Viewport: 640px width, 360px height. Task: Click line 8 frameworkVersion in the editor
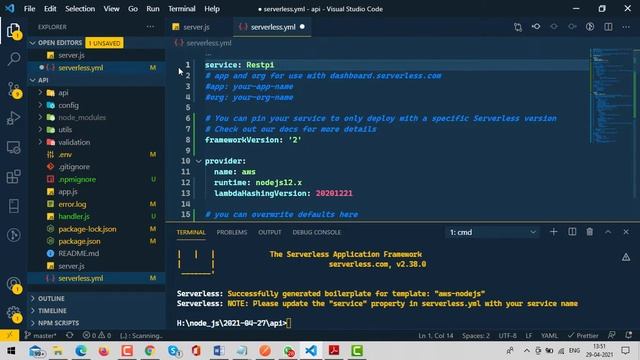click(x=253, y=140)
